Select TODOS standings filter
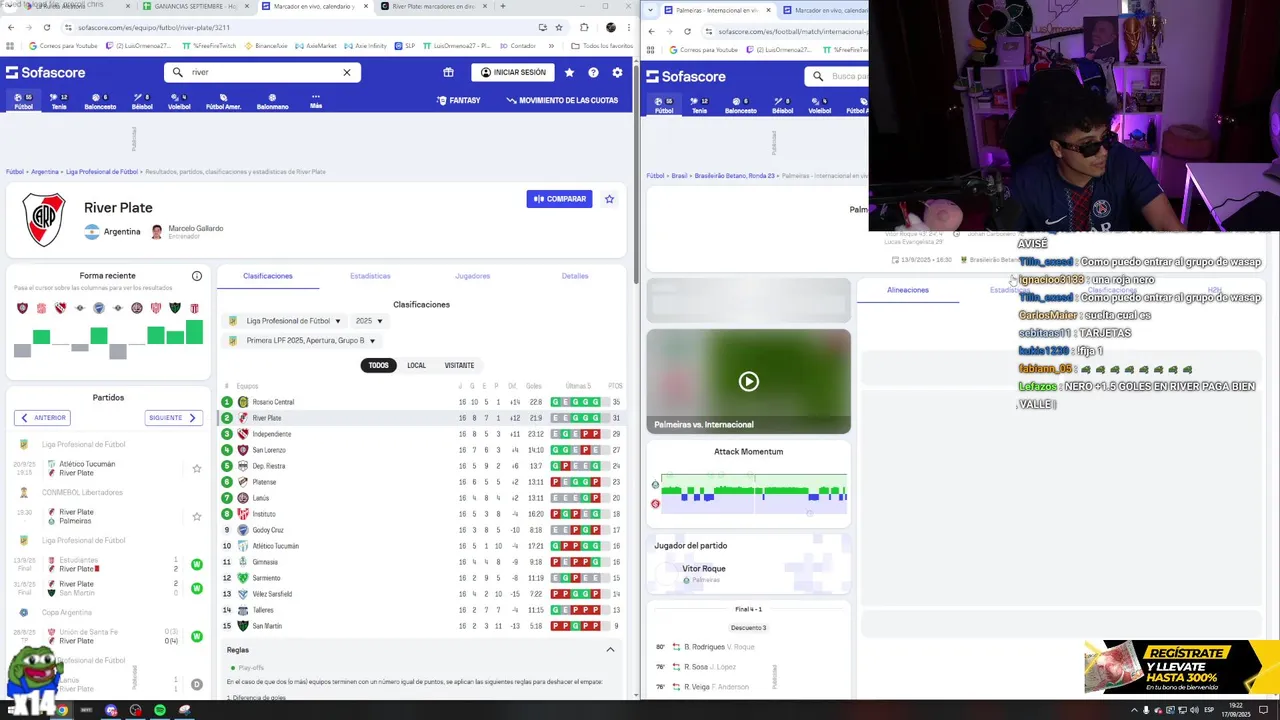The height and width of the screenshot is (720, 1280). click(x=378, y=365)
